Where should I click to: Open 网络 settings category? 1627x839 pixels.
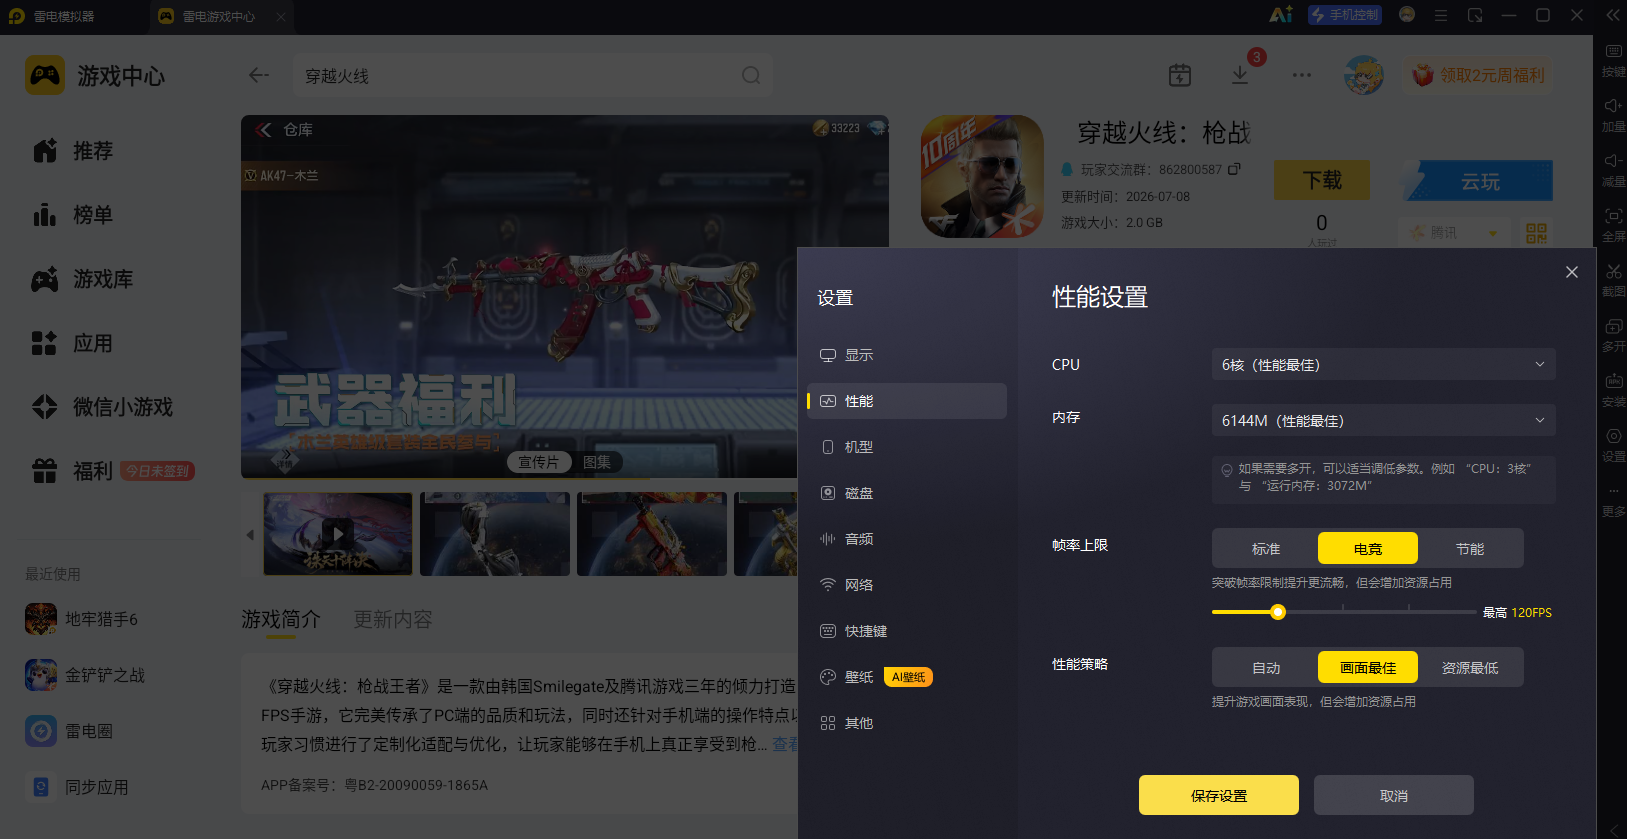tap(907, 585)
